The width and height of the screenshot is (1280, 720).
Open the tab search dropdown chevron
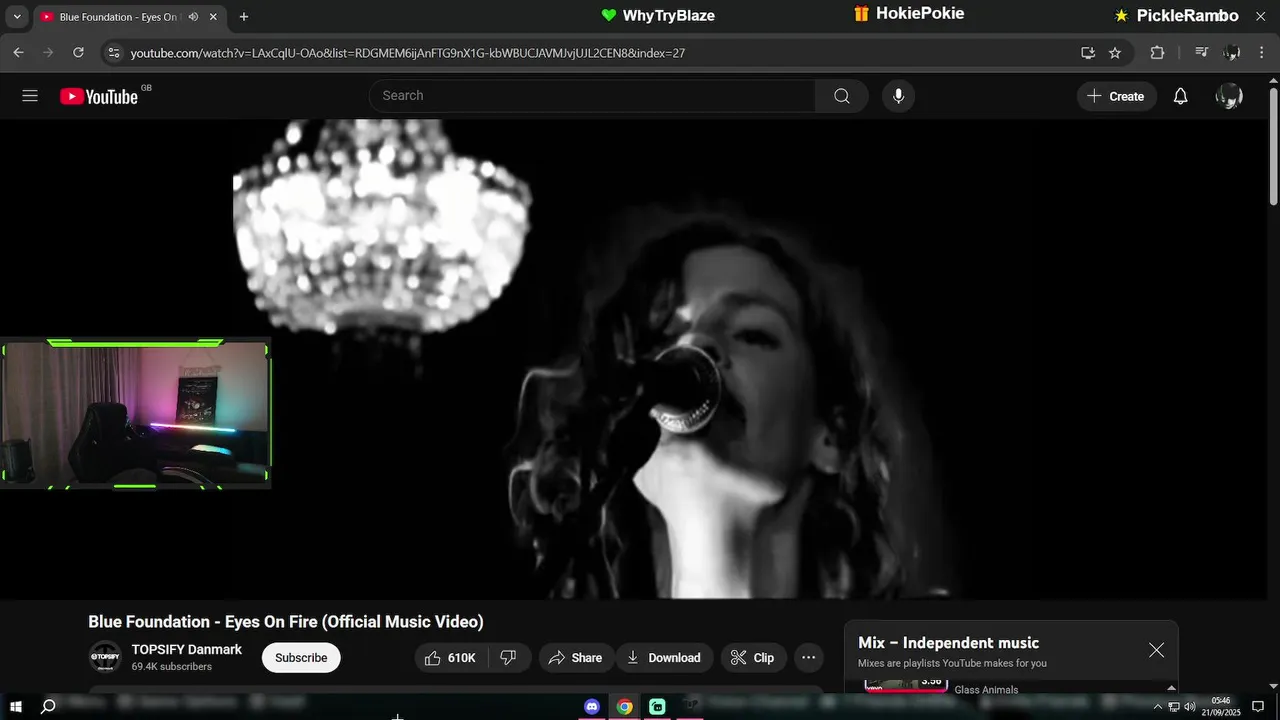(x=16, y=17)
